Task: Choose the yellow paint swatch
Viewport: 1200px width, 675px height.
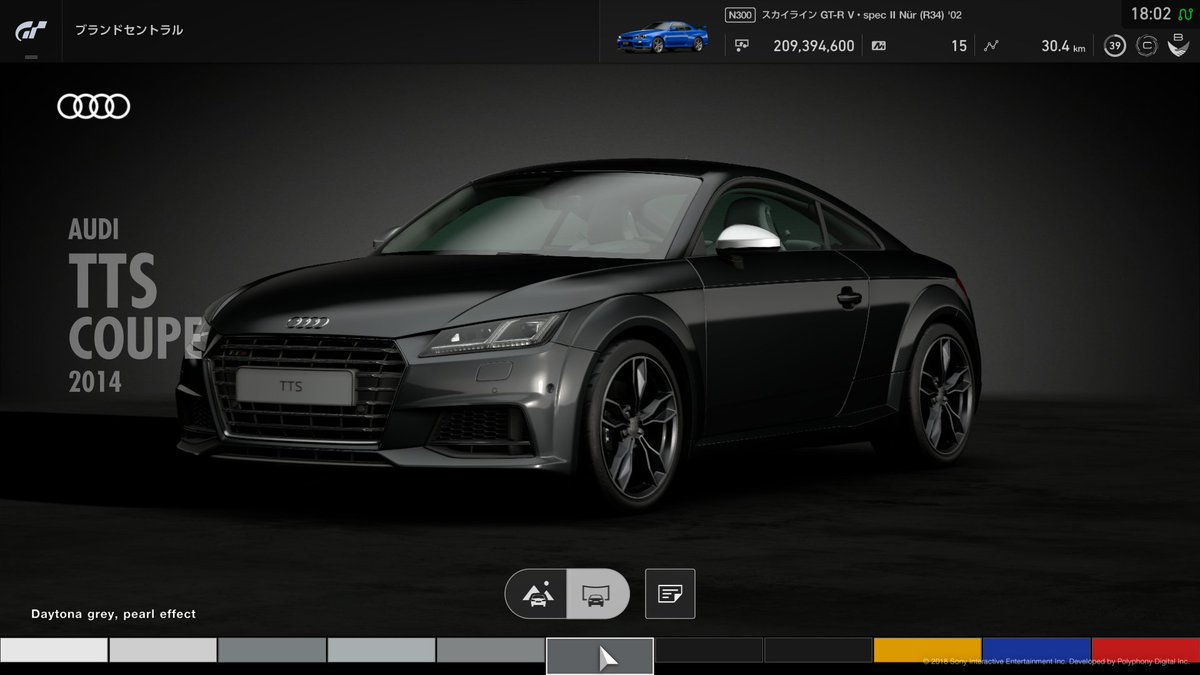Action: 927,650
